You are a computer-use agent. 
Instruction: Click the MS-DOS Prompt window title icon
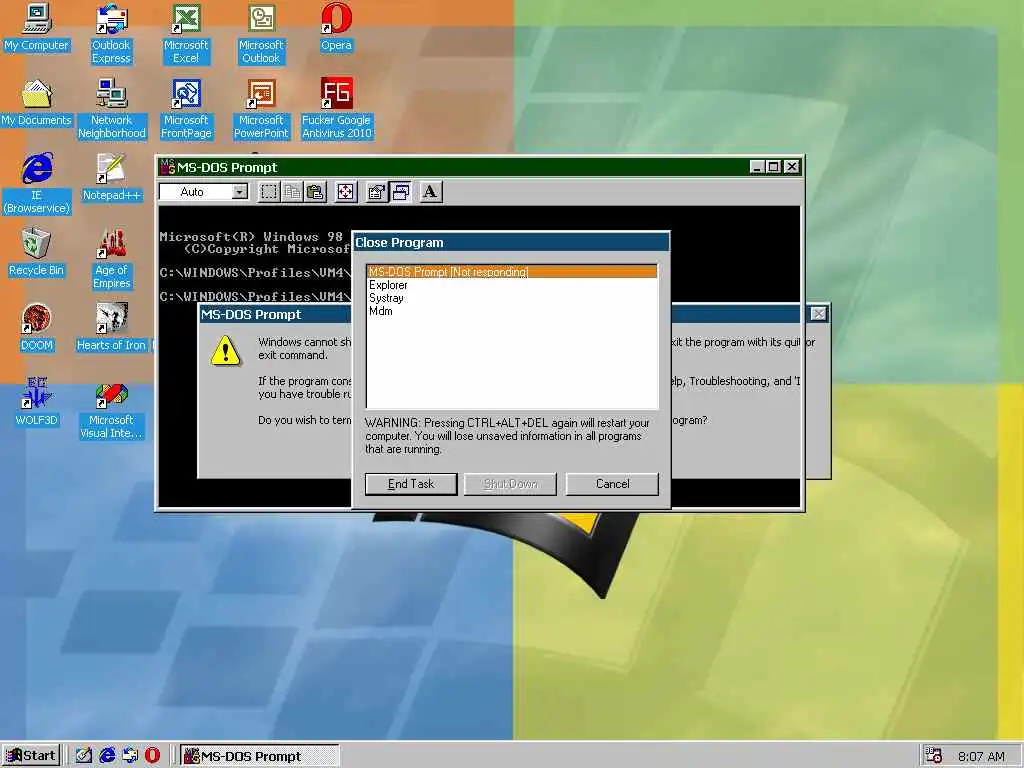click(x=168, y=167)
